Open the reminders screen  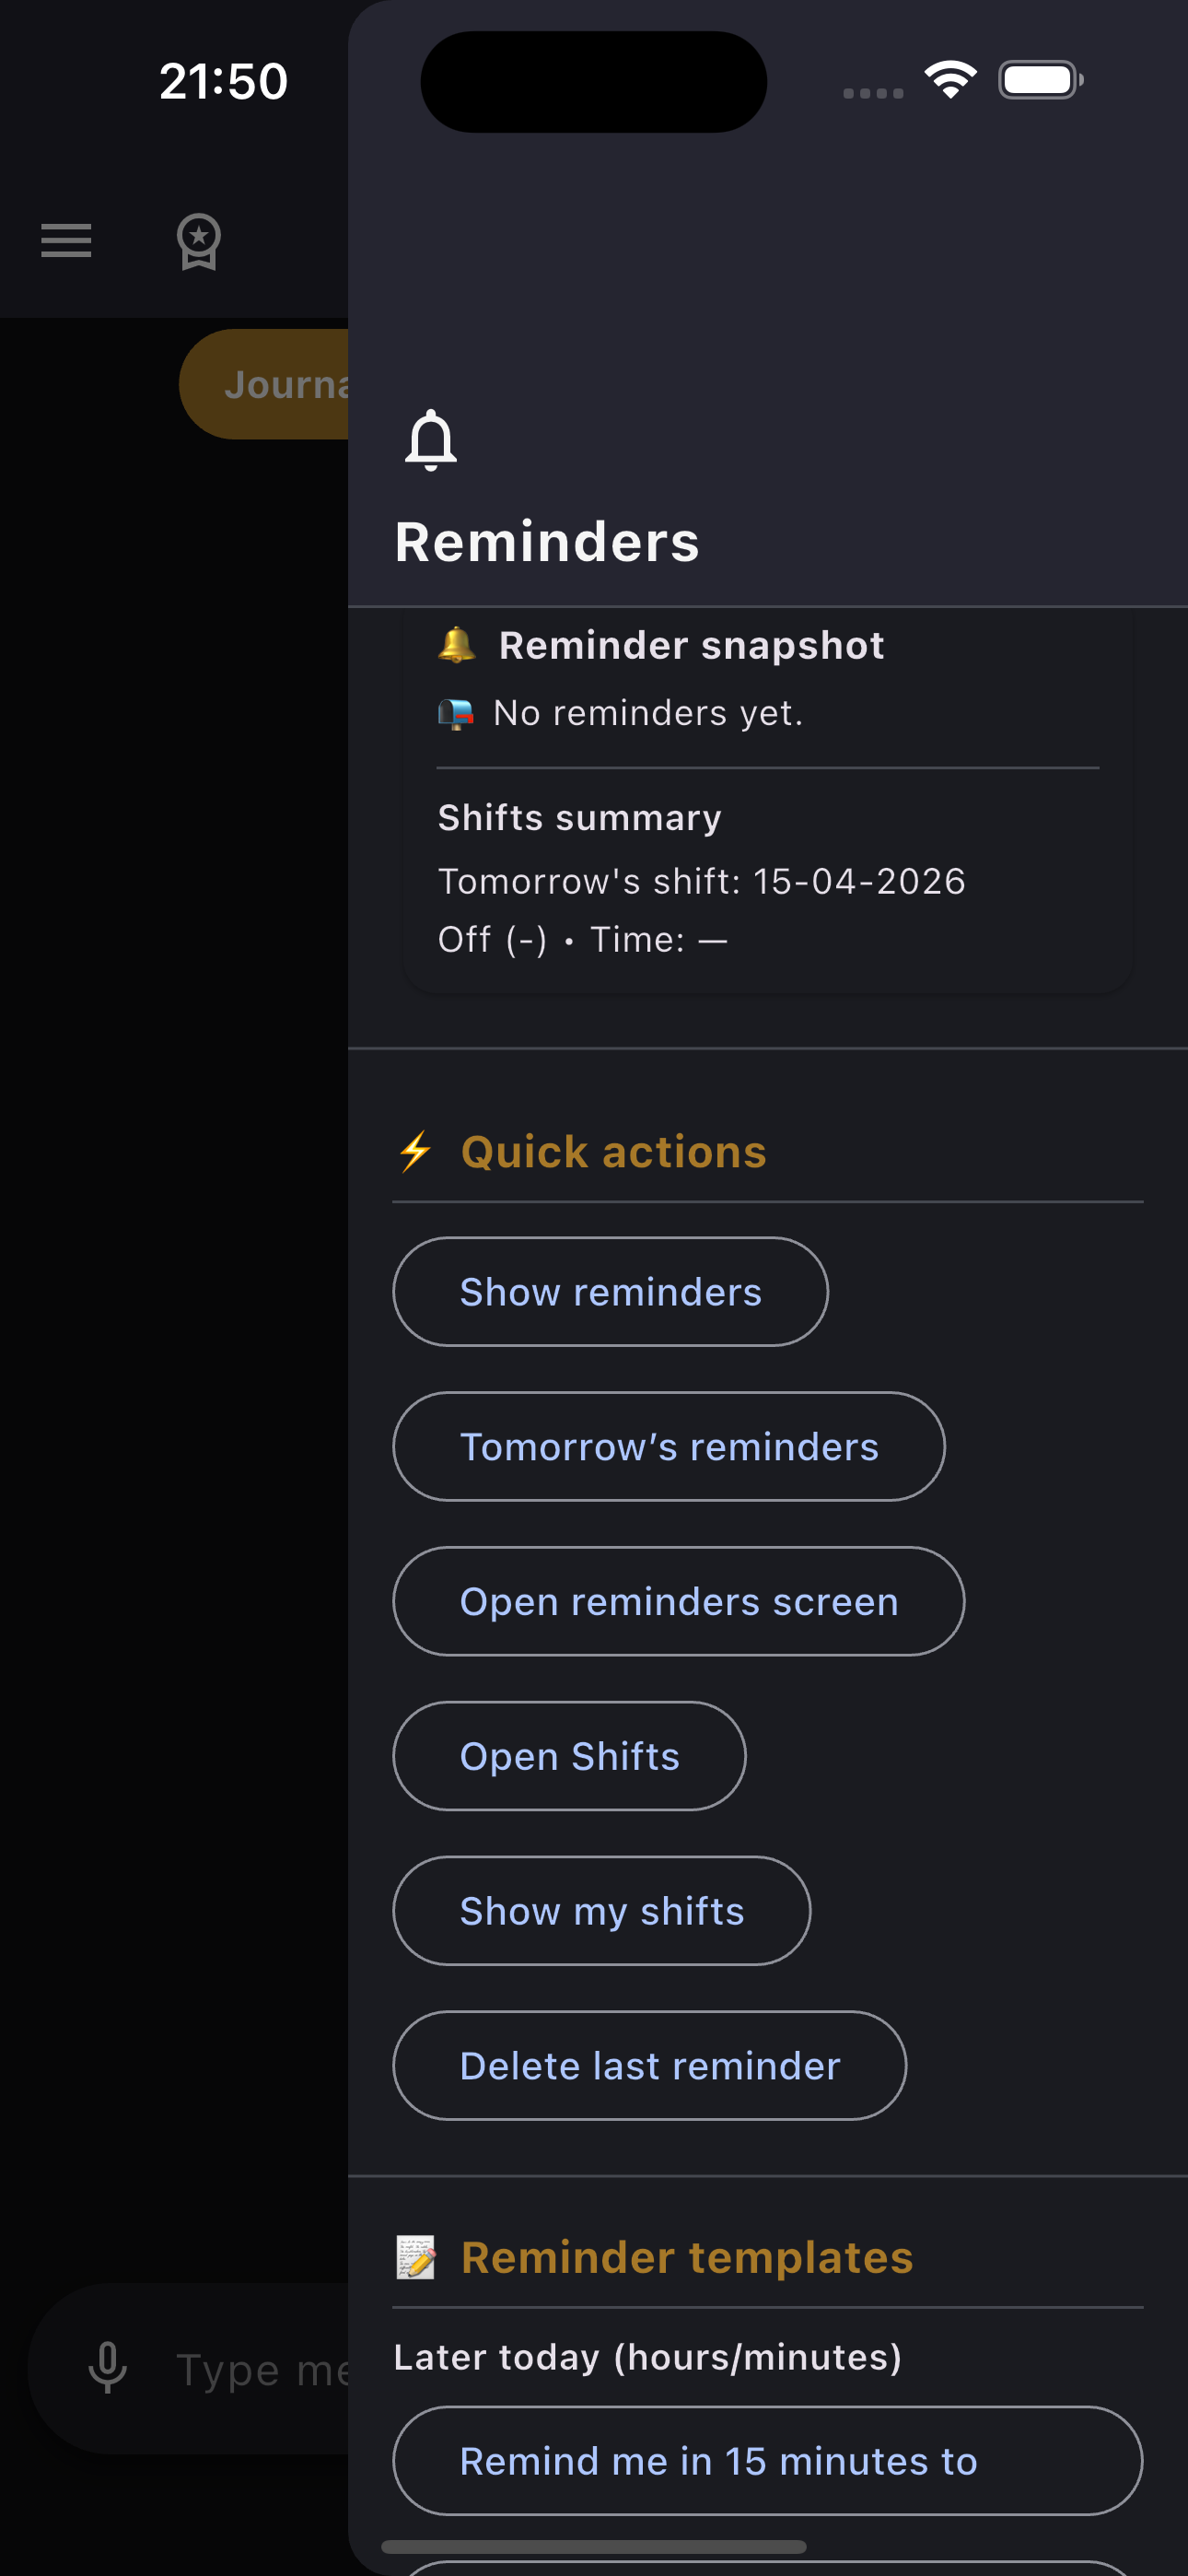[678, 1601]
